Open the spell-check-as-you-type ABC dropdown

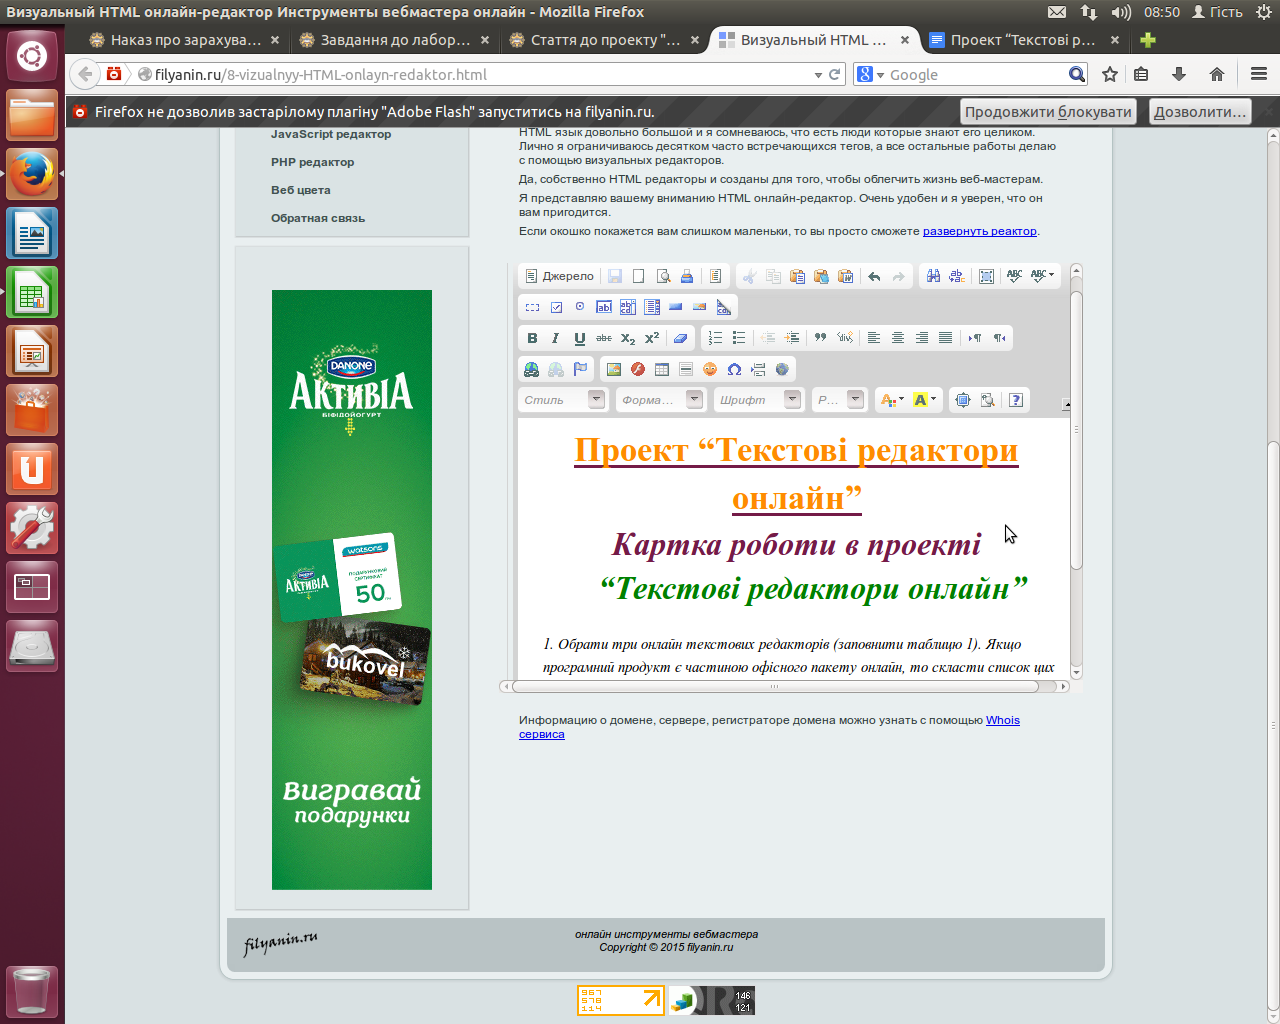(x=1043, y=276)
